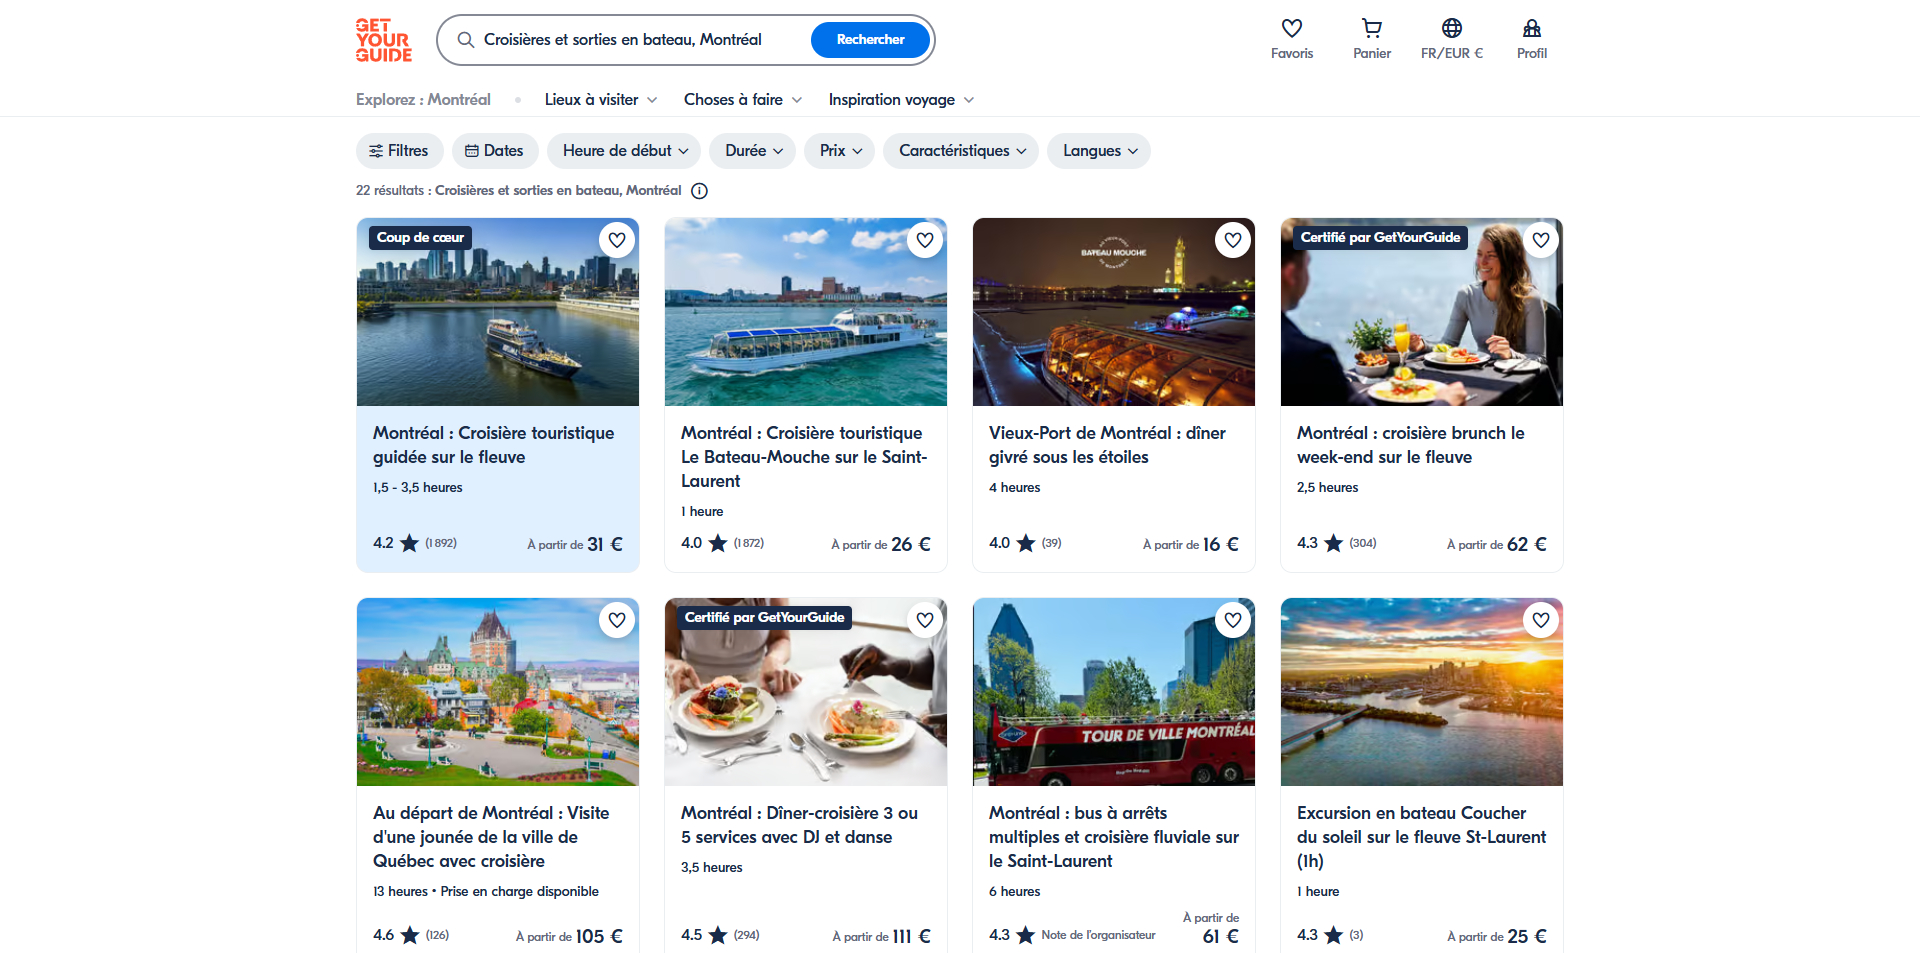Favorite the croisière brunch week-end card

click(1541, 240)
